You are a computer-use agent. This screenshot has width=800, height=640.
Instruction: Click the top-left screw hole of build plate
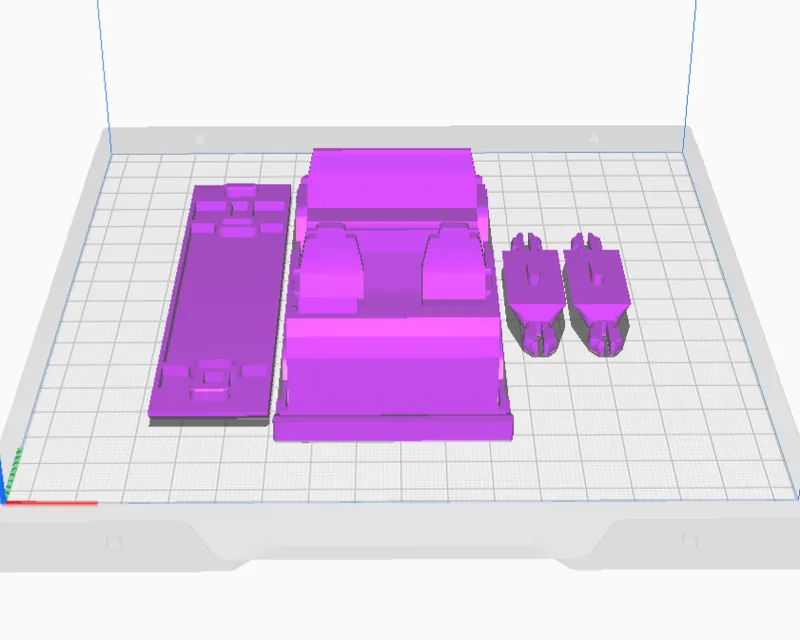(x=199, y=138)
